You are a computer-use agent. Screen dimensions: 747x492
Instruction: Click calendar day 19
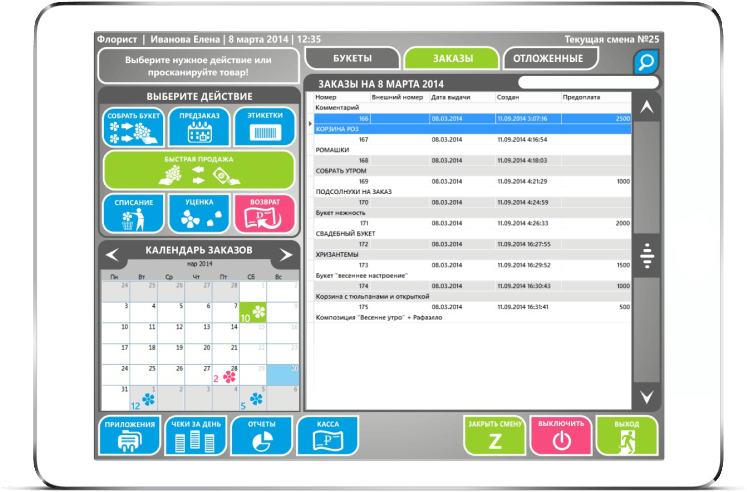coord(171,354)
